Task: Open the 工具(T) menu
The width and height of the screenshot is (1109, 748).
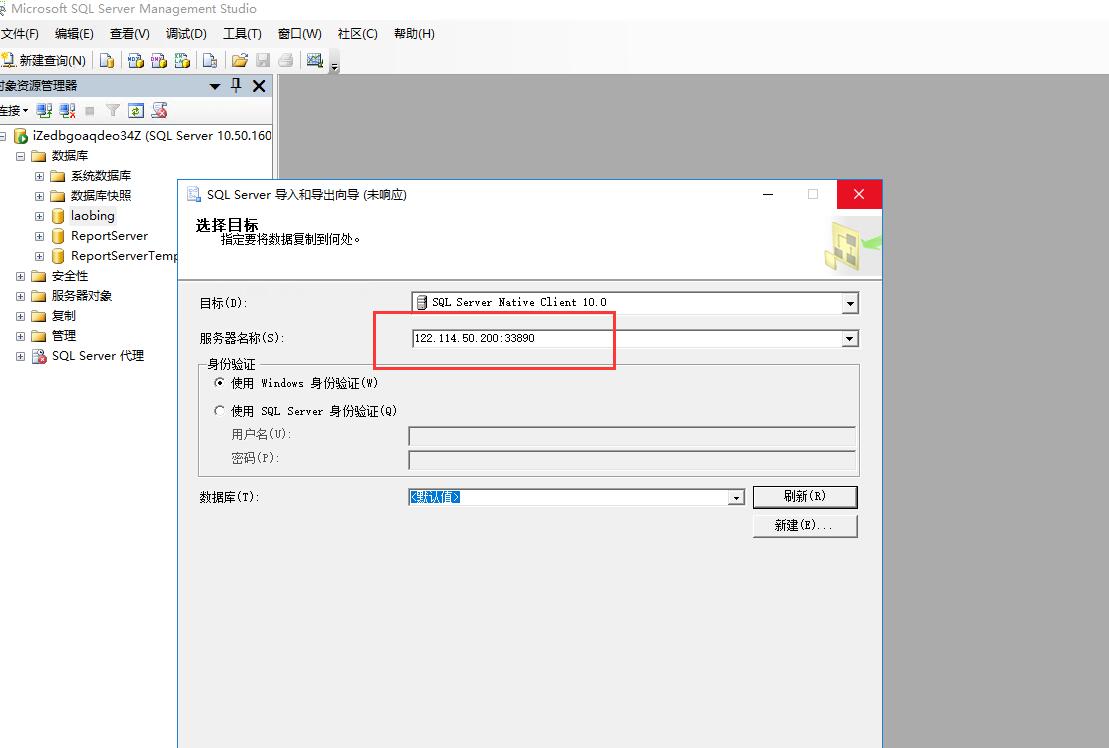Action: [x=242, y=34]
